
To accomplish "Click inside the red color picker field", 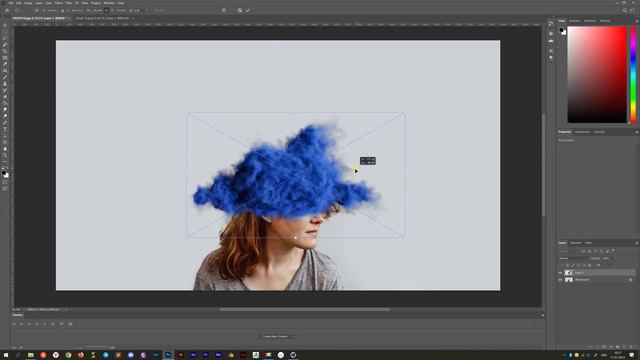I will (x=597, y=74).
